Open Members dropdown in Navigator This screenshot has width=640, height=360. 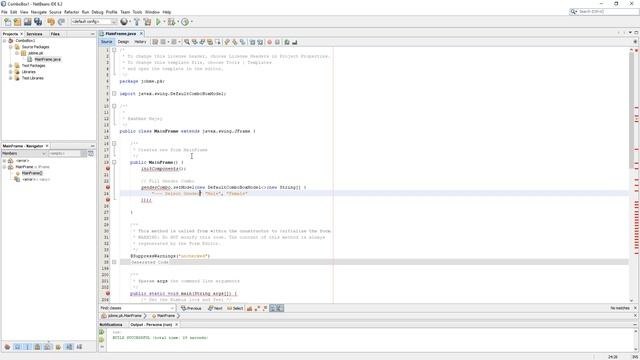click(24, 153)
